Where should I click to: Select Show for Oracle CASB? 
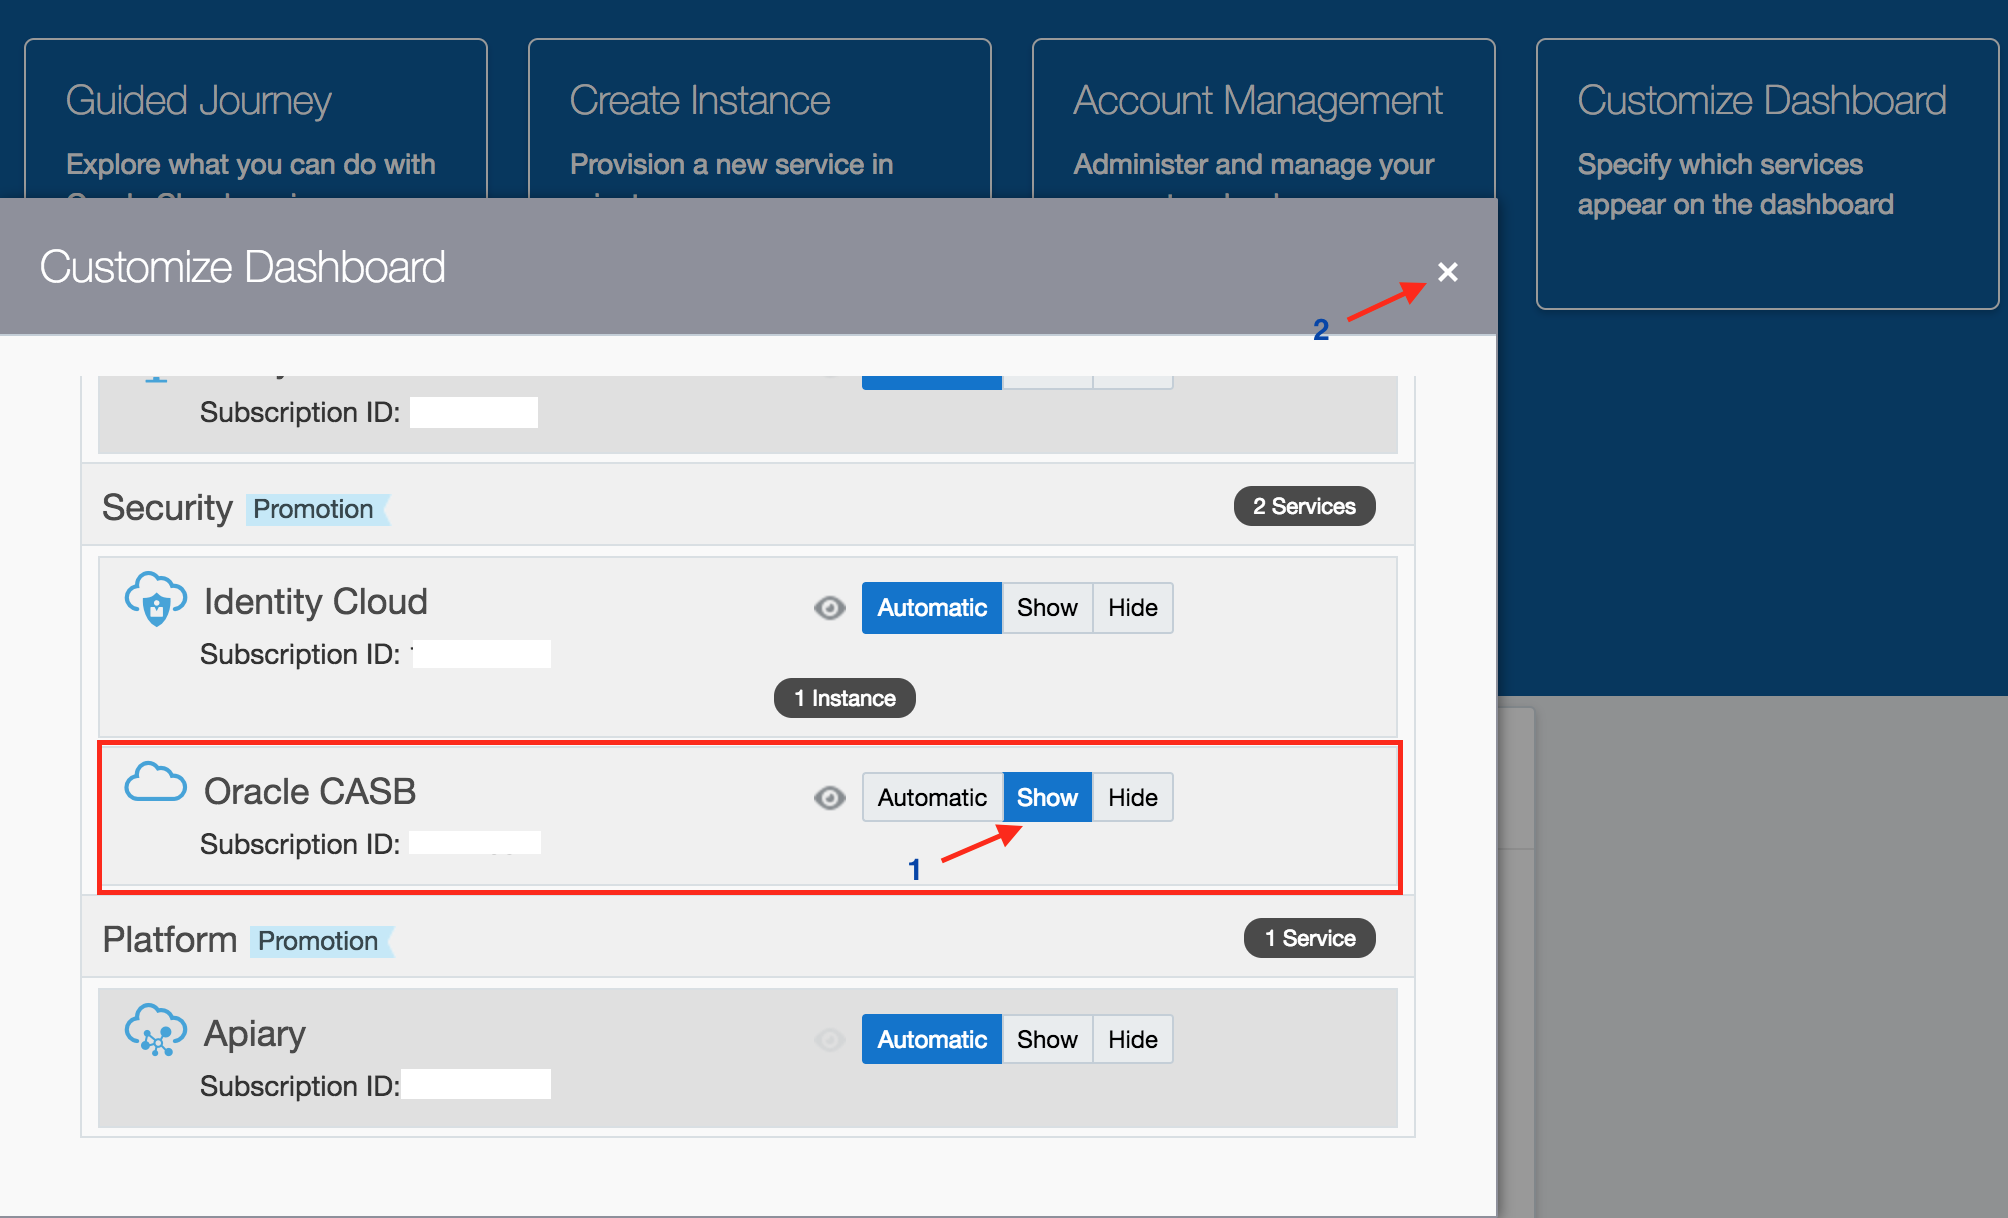click(1047, 798)
